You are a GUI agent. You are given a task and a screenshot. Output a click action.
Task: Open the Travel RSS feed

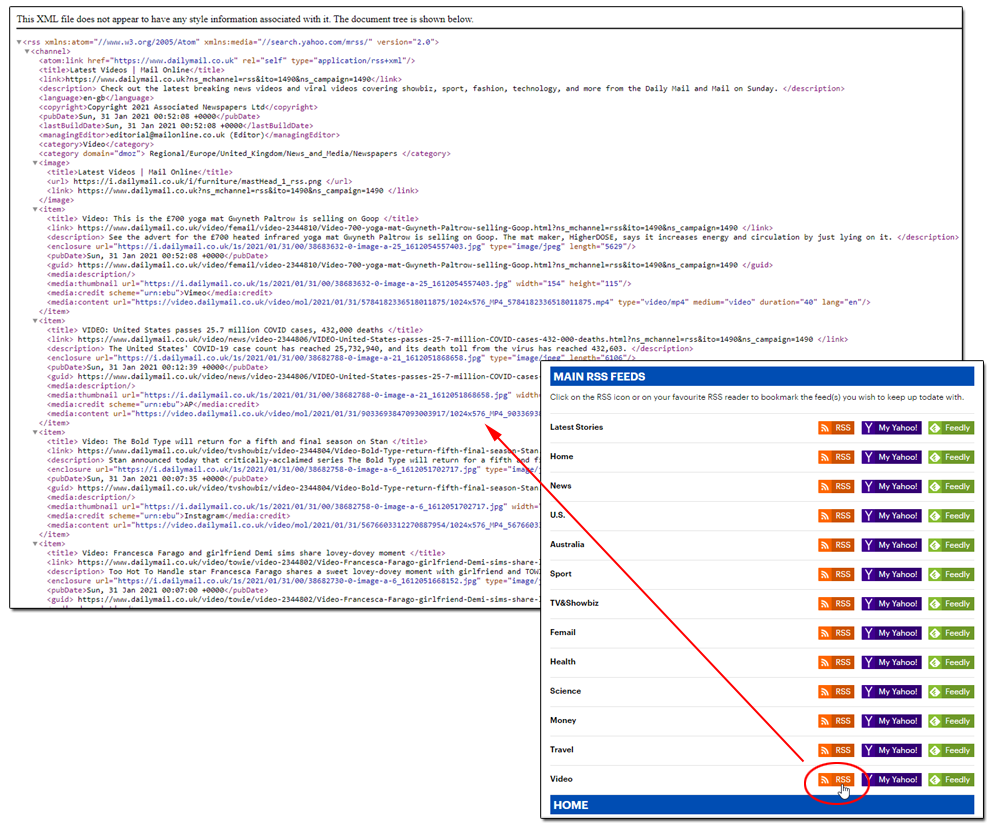[x=835, y=751]
